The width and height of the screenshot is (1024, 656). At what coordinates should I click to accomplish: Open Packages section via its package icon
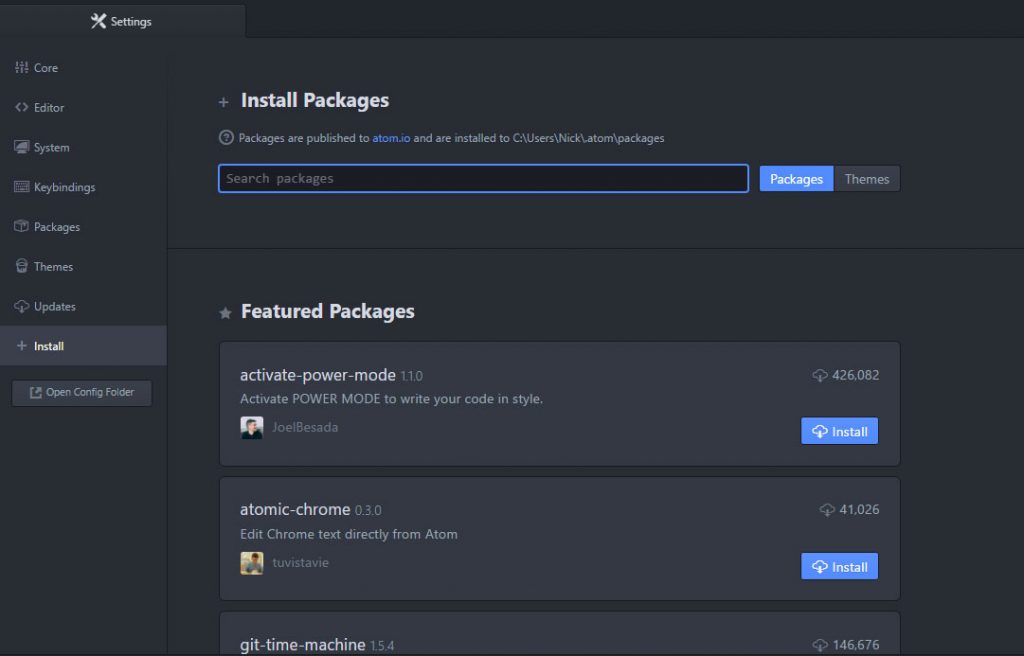point(22,227)
